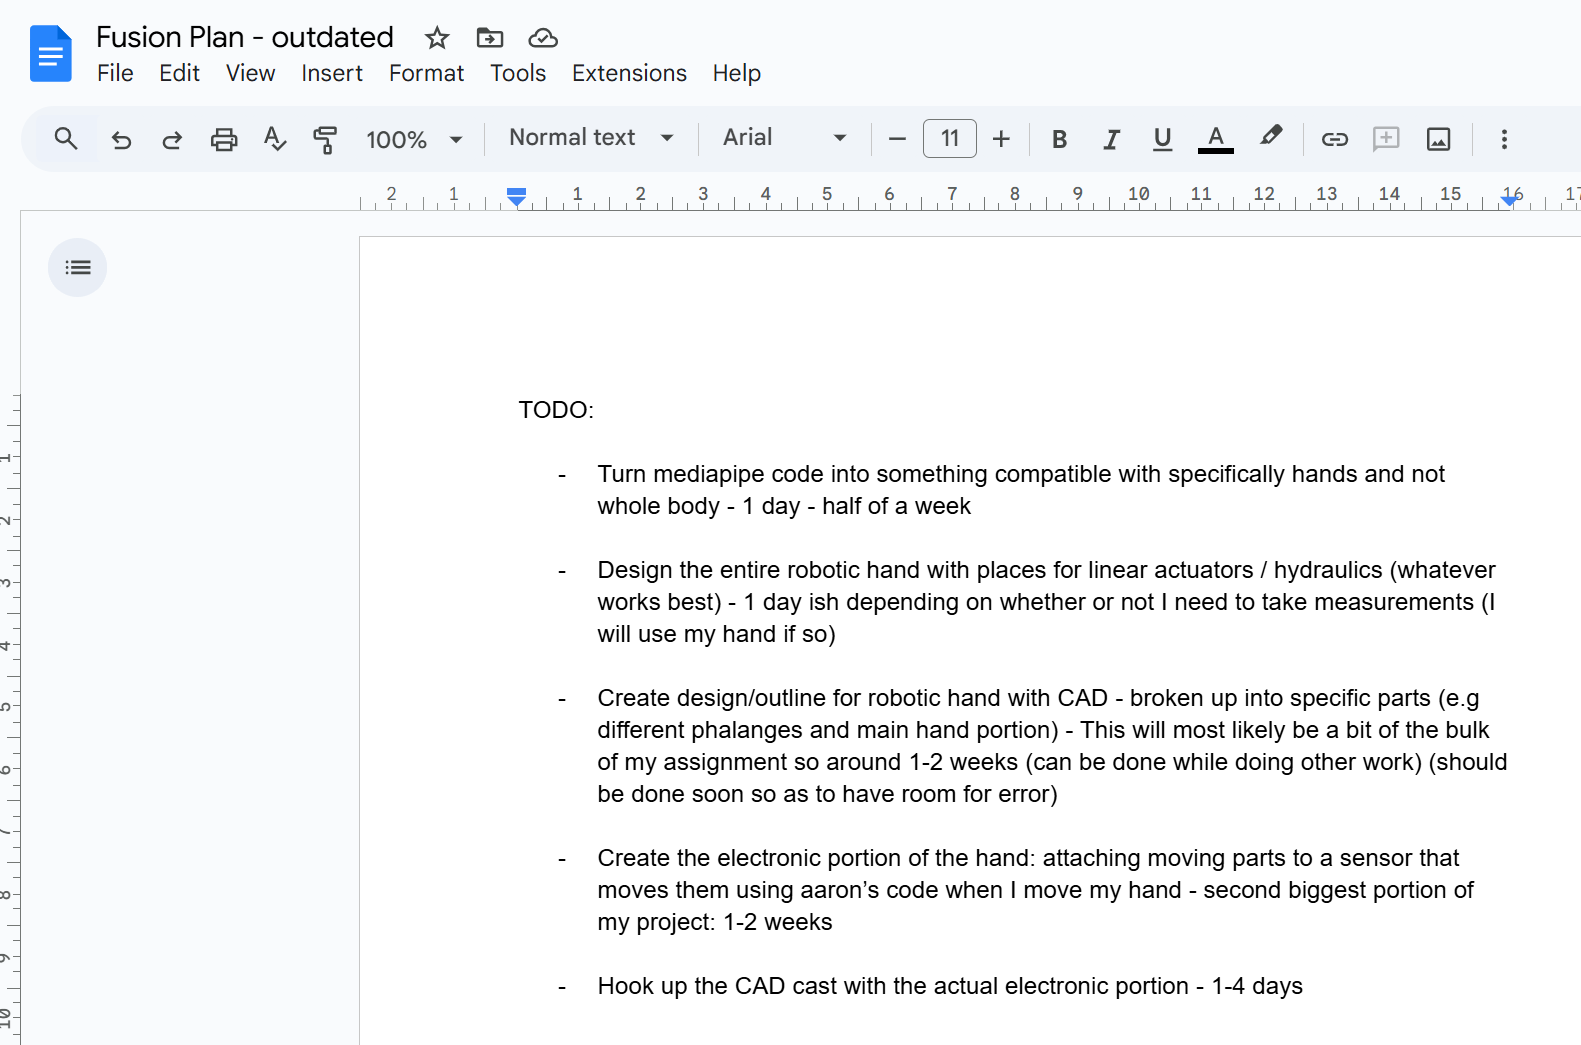
Task: Click the right indent marker on ruler
Action: pos(1509,200)
